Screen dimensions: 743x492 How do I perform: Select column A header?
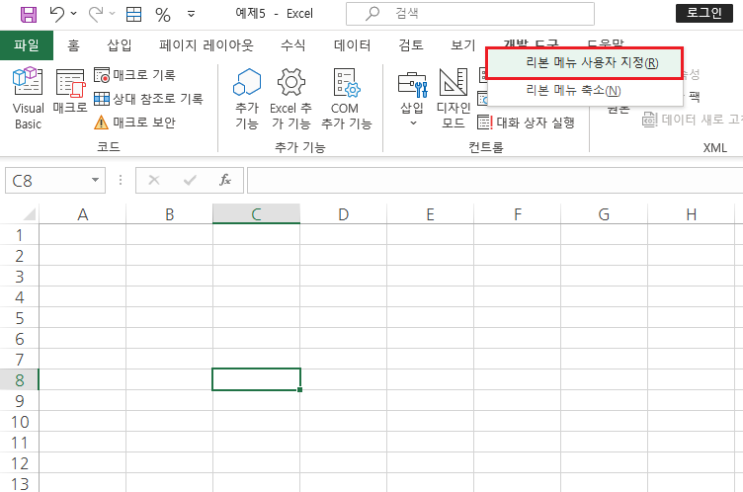click(82, 214)
